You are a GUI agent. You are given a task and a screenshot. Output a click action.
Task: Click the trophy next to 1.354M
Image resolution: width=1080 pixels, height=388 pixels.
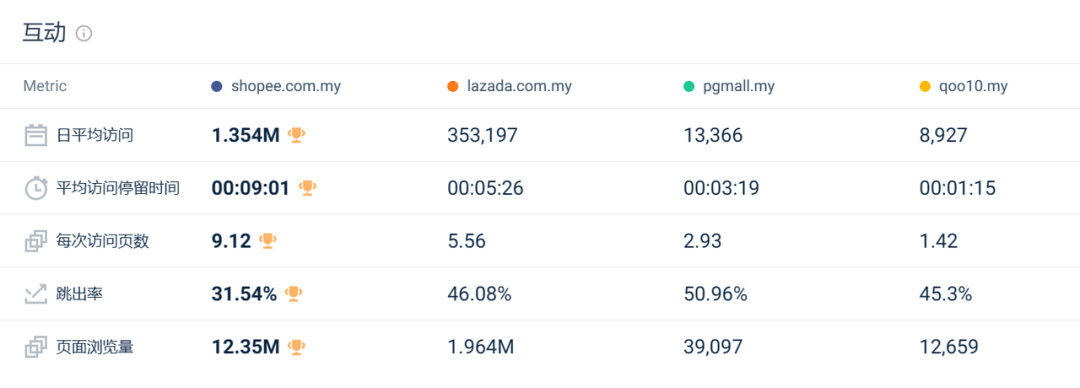(296, 135)
